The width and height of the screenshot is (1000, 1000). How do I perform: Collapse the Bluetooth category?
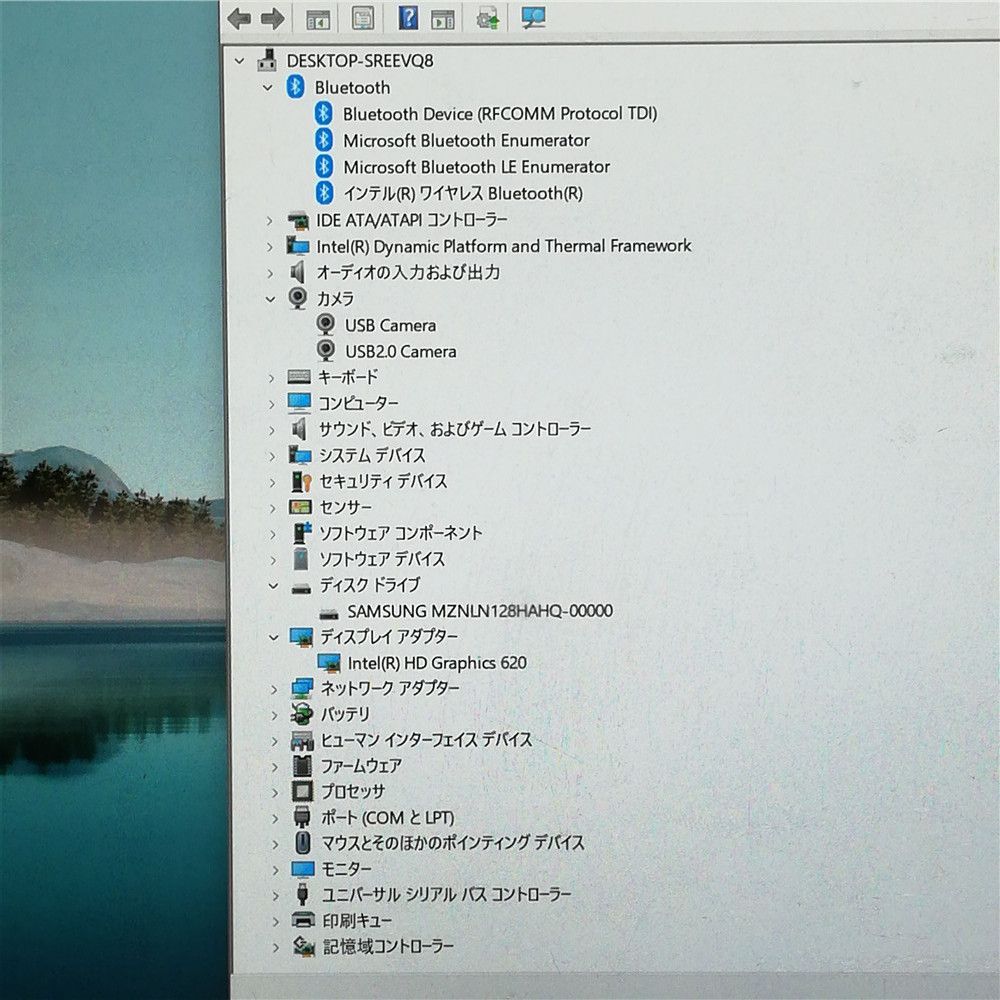pos(267,88)
